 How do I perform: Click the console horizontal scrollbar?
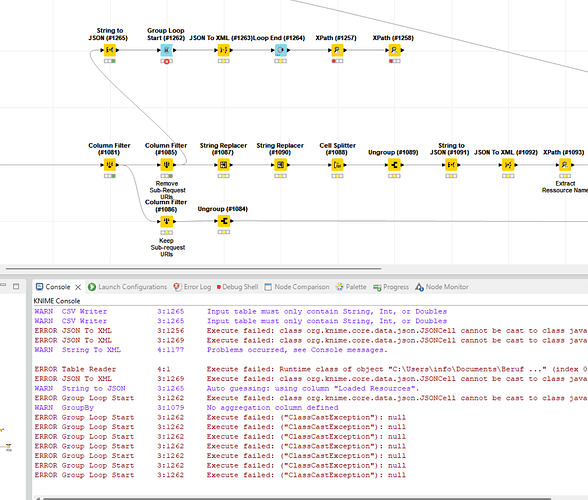tap(296, 498)
